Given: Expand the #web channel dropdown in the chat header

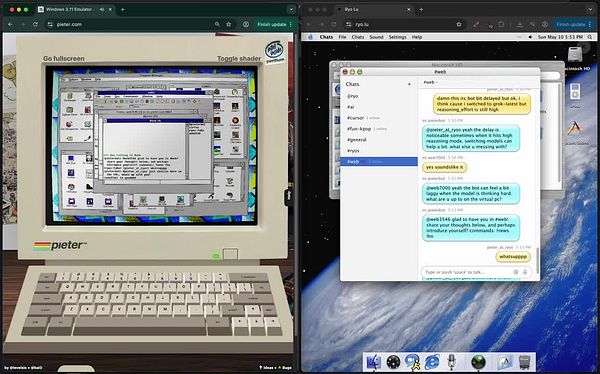Looking at the screenshot, I should [430, 82].
